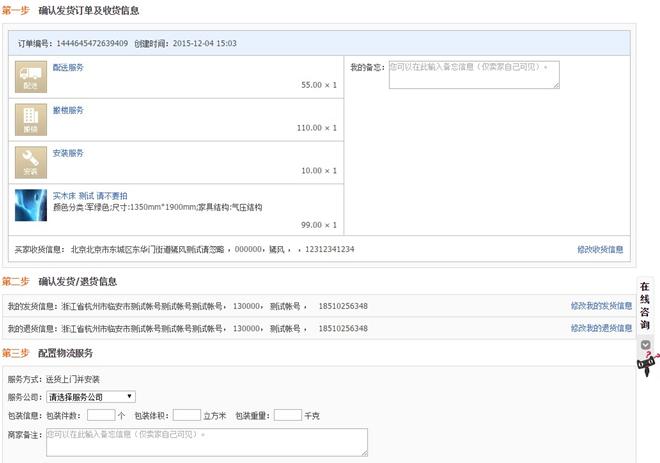Click price 55.00 × 1
This screenshot has height=463, width=660.
[x=319, y=85]
